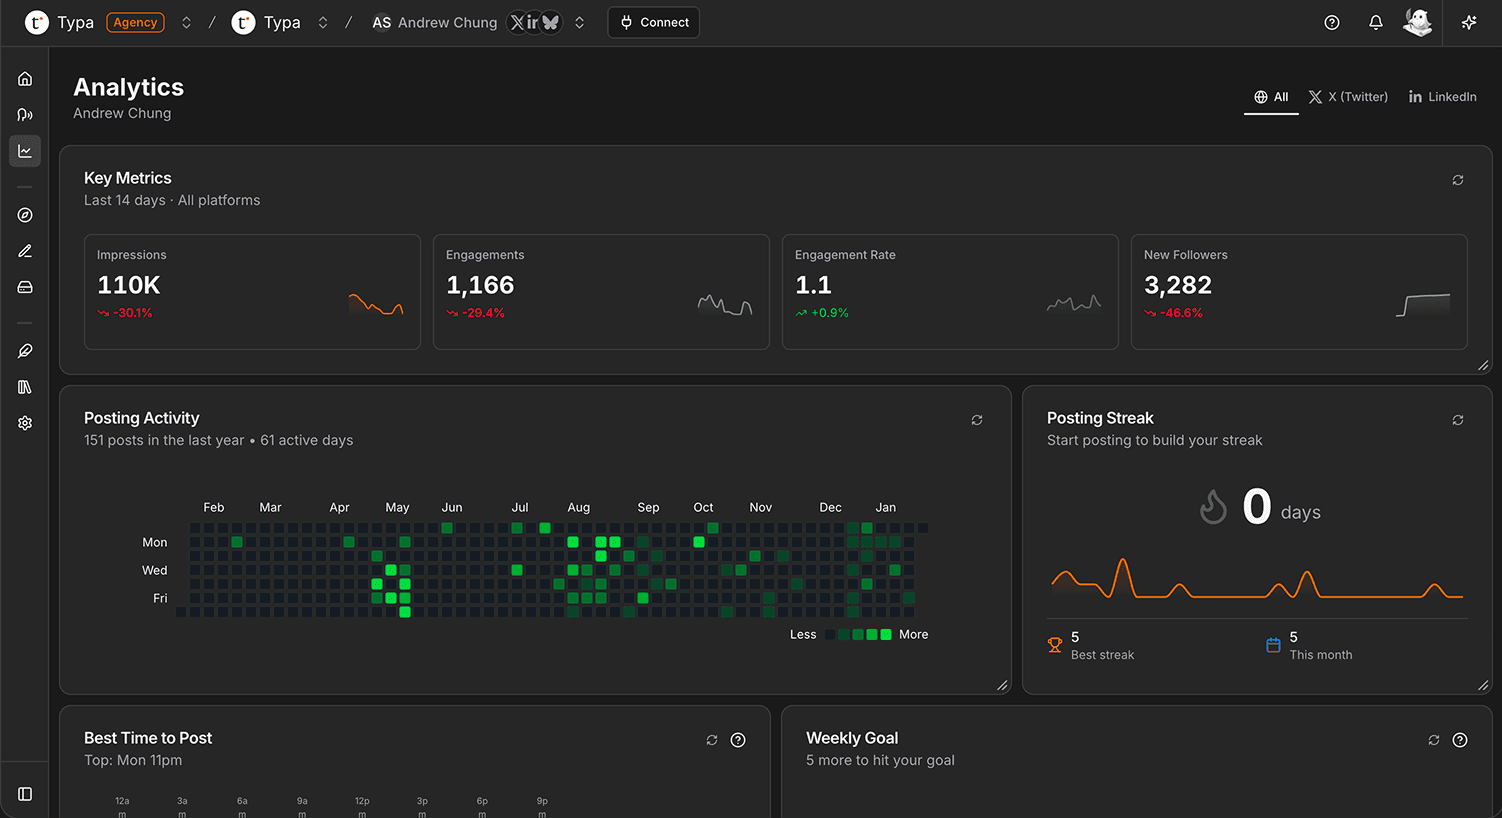Open the quill pen icon in sidebar

(24, 350)
